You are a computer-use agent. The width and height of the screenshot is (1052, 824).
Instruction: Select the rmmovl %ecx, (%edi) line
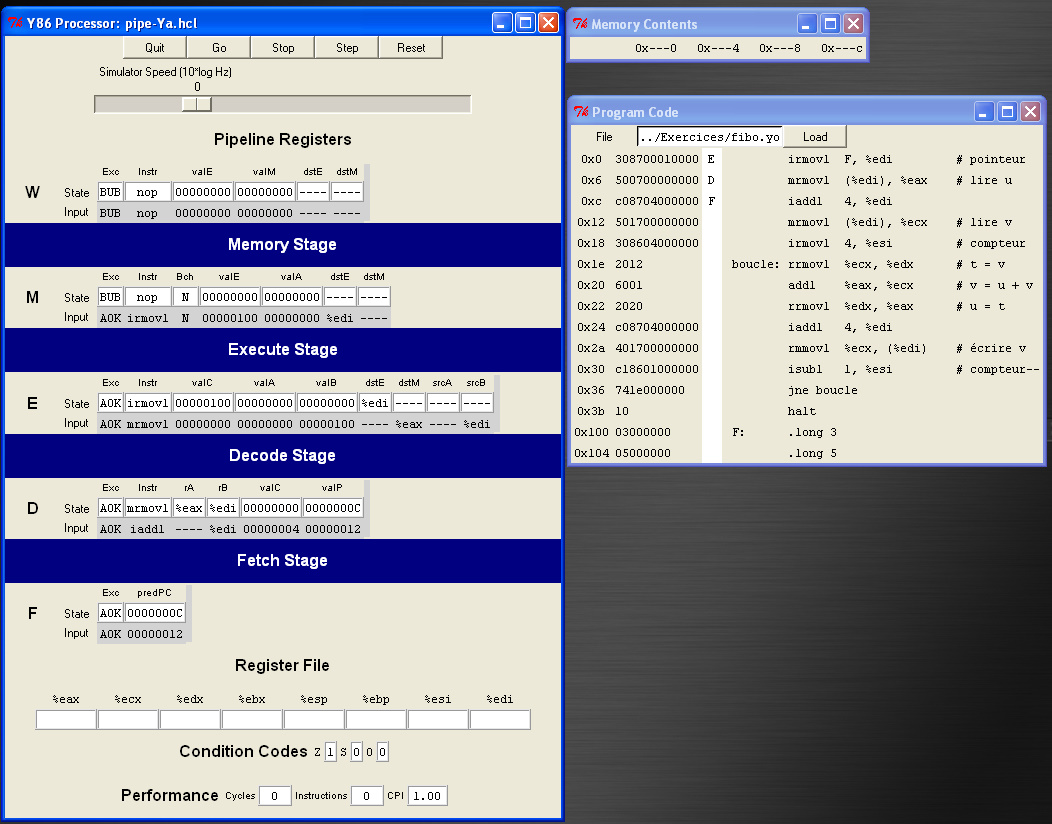807,348
